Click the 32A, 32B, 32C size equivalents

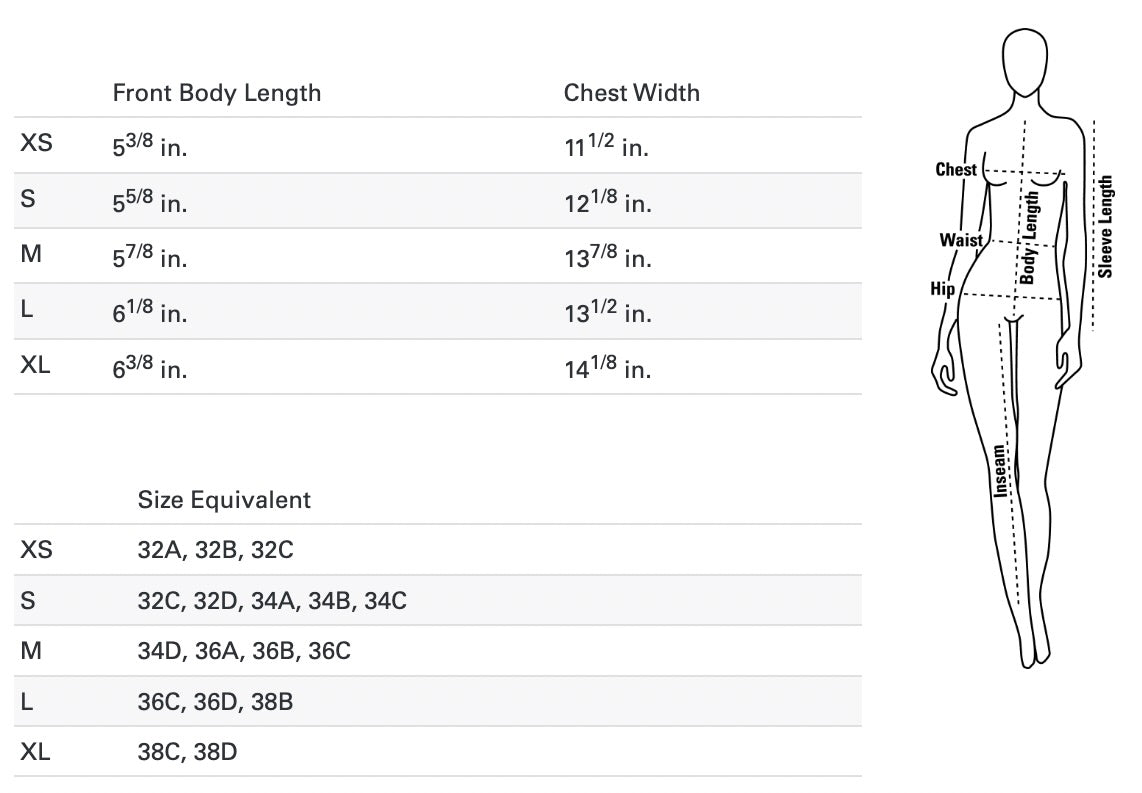click(x=216, y=550)
